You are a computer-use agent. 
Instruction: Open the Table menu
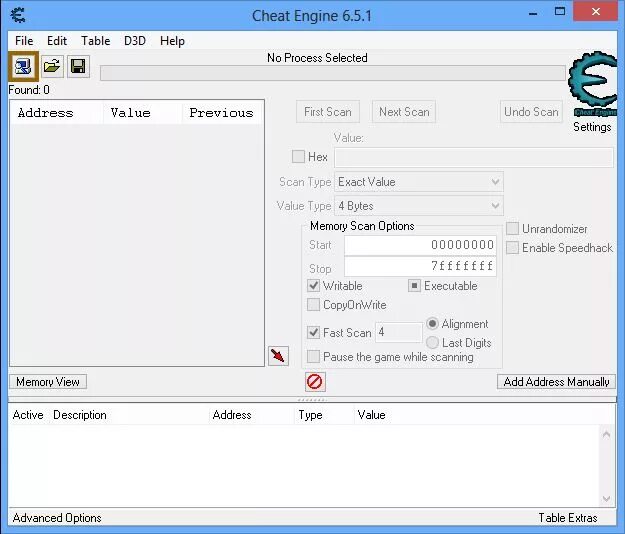coord(96,41)
